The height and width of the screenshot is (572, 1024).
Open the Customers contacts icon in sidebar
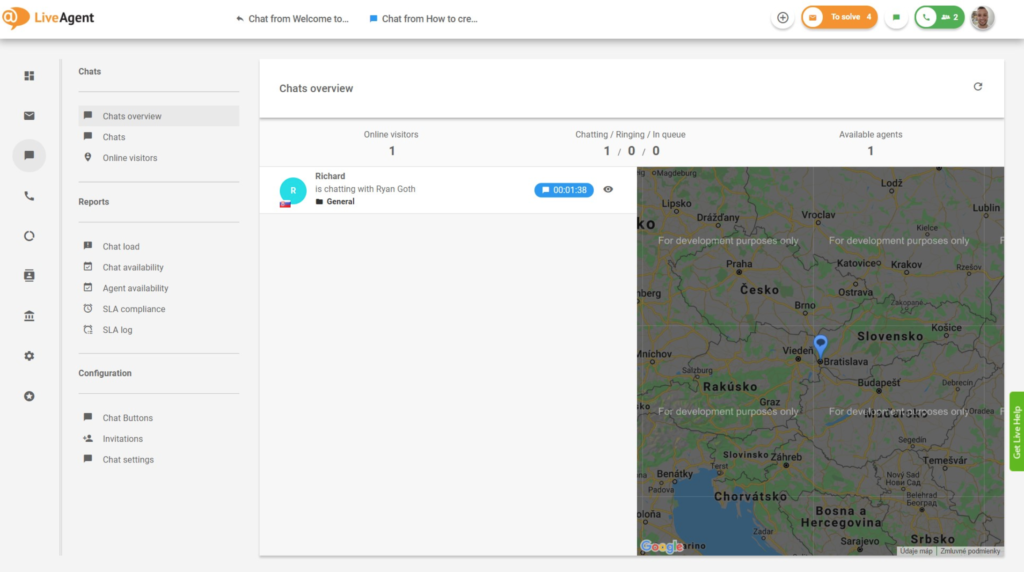click(29, 275)
